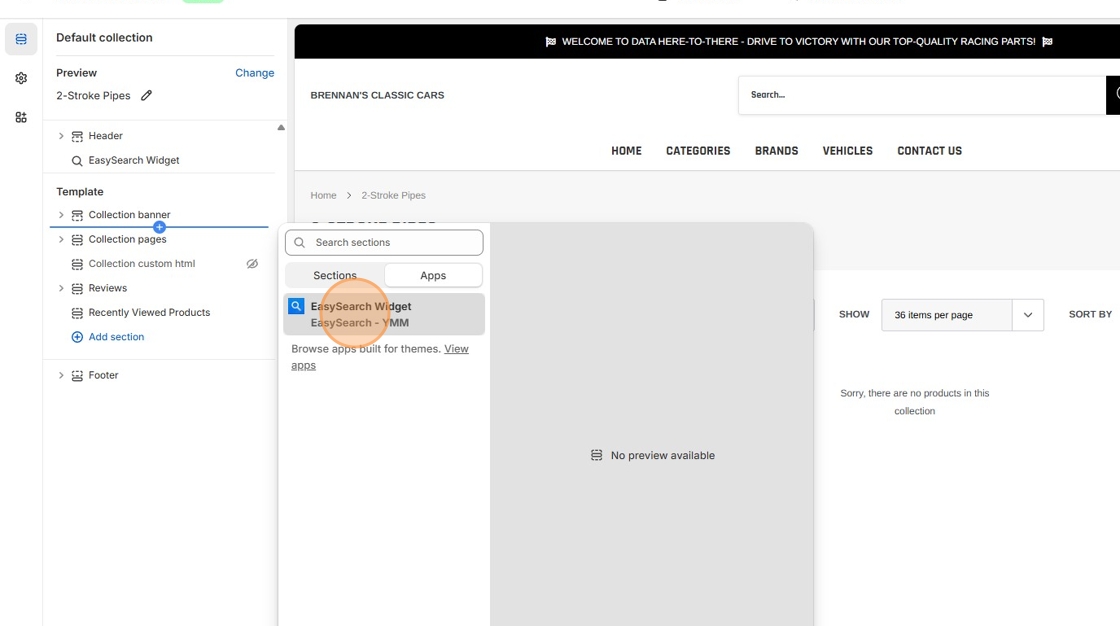Edit preview collection with the pencil icon
This screenshot has width=1120, height=626.
tap(146, 95)
